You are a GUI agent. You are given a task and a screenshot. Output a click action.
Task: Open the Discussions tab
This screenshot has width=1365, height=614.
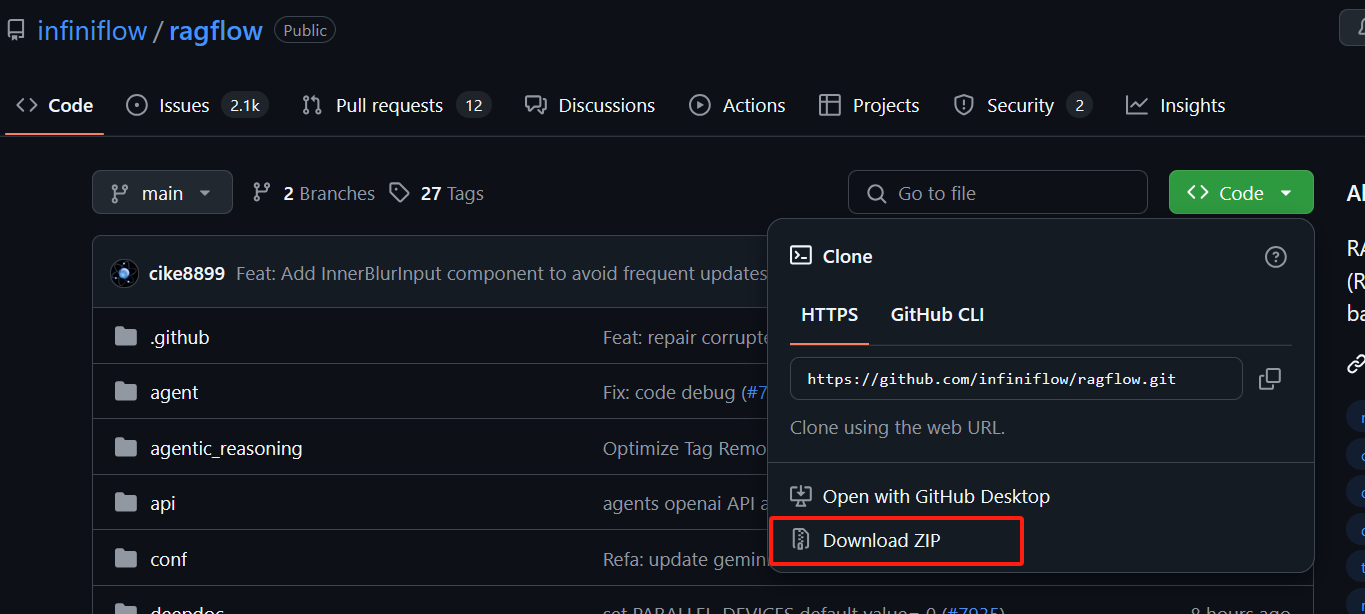pos(590,105)
